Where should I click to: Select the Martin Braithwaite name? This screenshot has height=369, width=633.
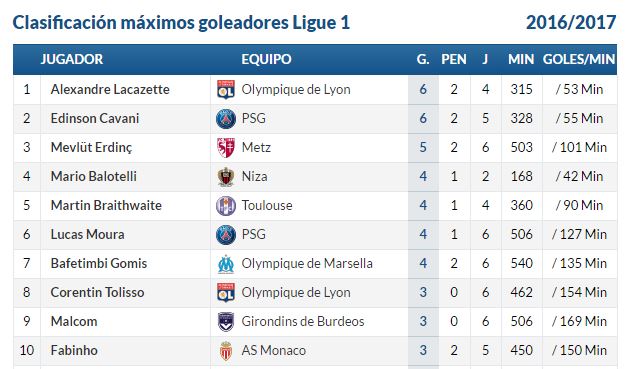pyautogui.click(x=106, y=205)
